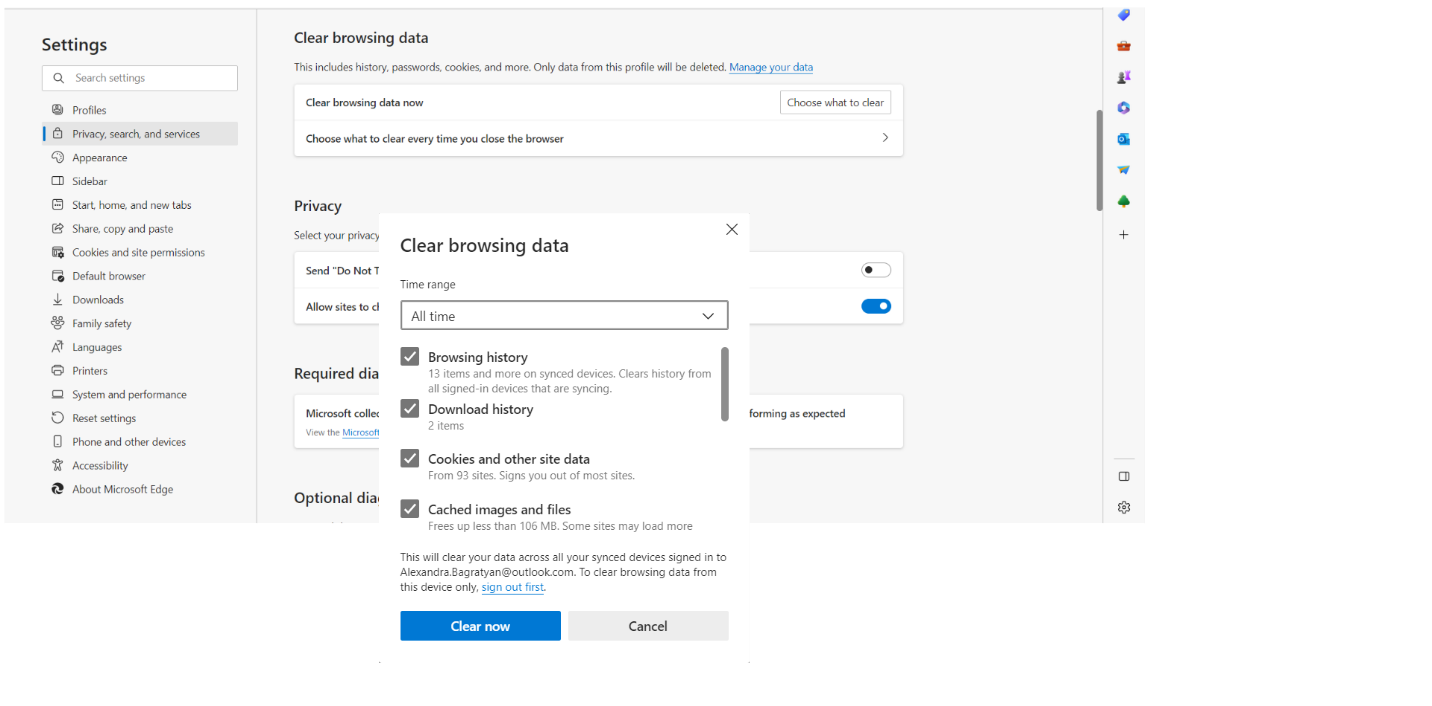
Task: Add a new app with the sidebar plus icon
Action: [x=1123, y=234]
